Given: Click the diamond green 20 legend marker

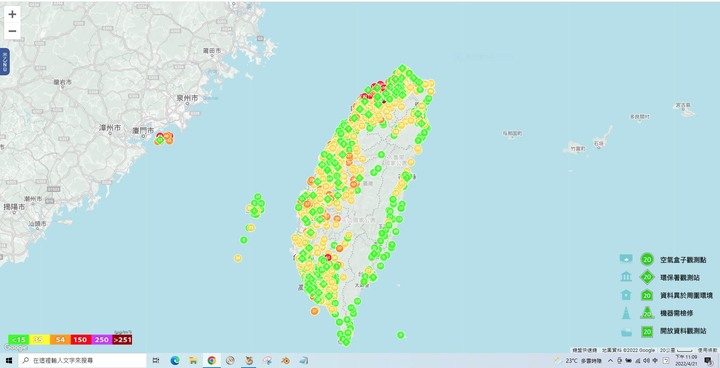Looking at the screenshot, I should pyautogui.click(x=647, y=277).
